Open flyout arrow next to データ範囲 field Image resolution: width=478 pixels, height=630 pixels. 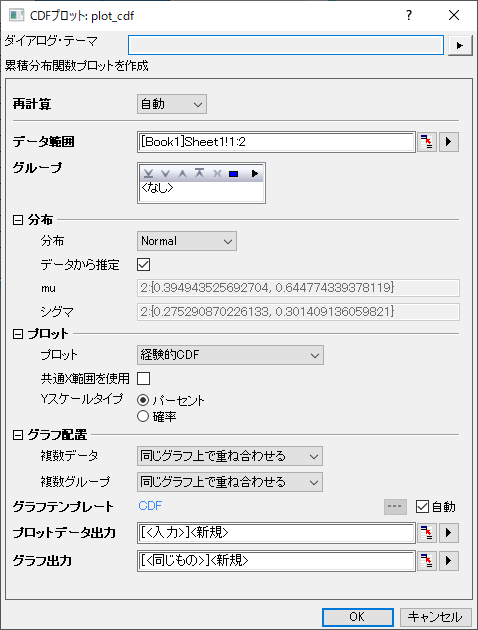[449, 142]
